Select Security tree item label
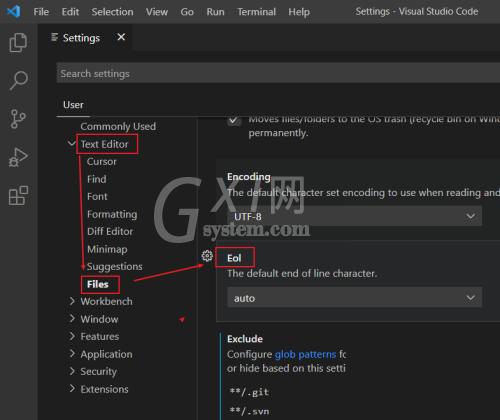The width and height of the screenshot is (500, 420). (x=99, y=372)
